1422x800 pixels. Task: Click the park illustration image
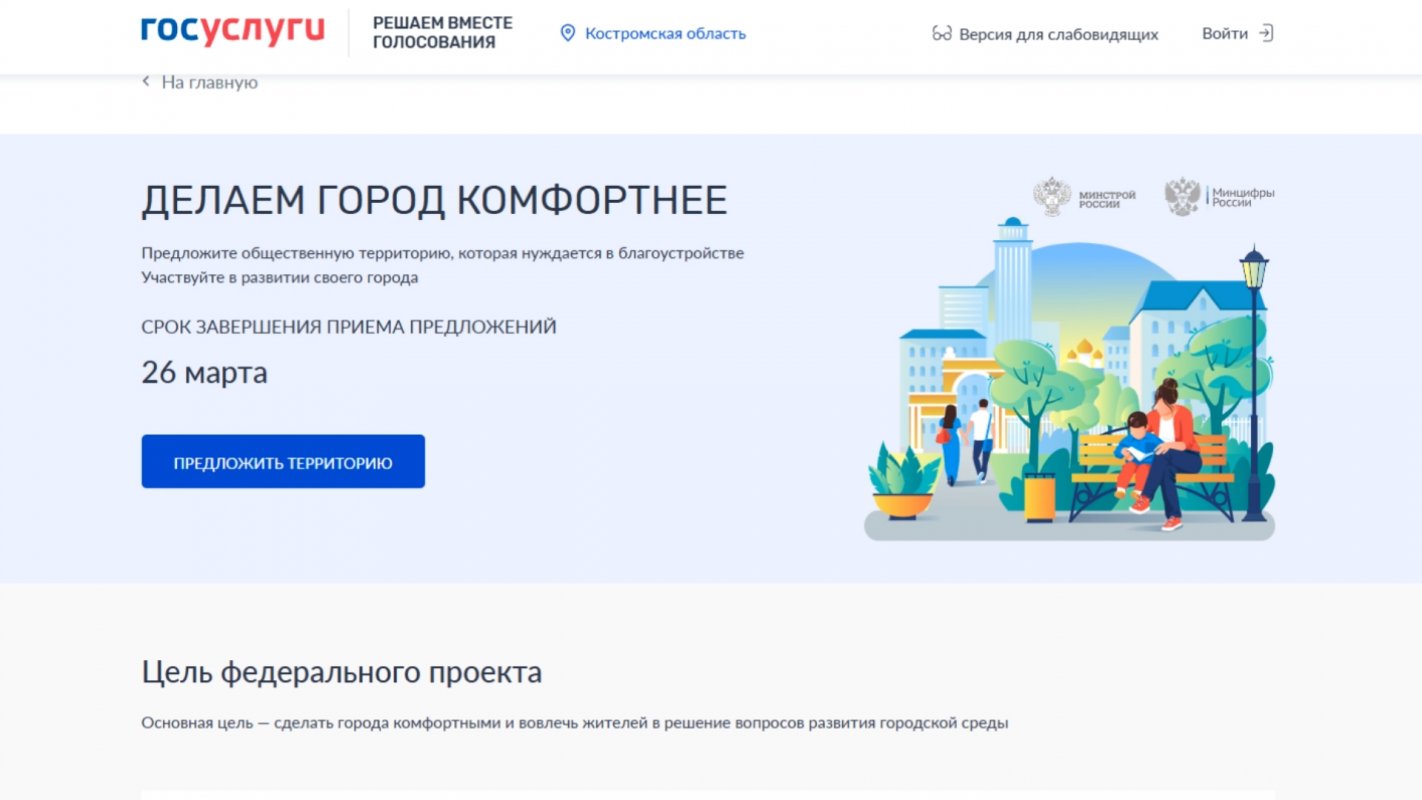click(1068, 390)
